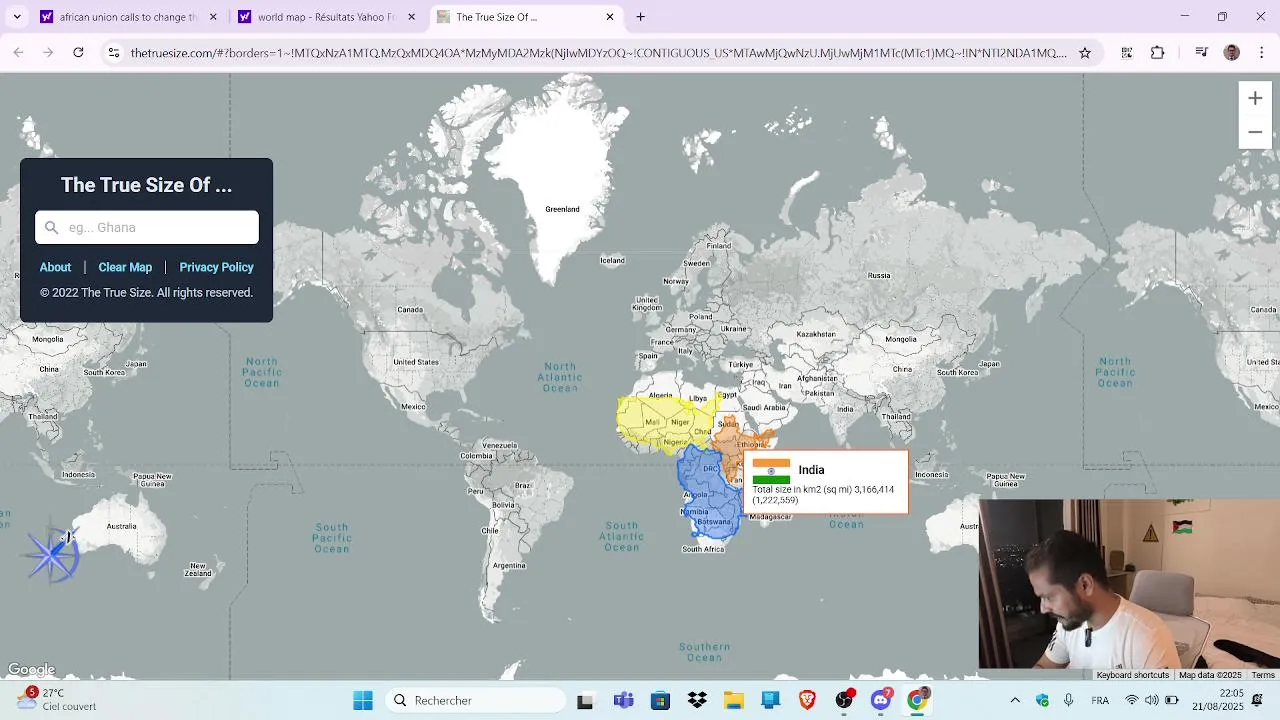Open a new browser tab
Image resolution: width=1280 pixels, height=720 pixels.
(x=641, y=17)
